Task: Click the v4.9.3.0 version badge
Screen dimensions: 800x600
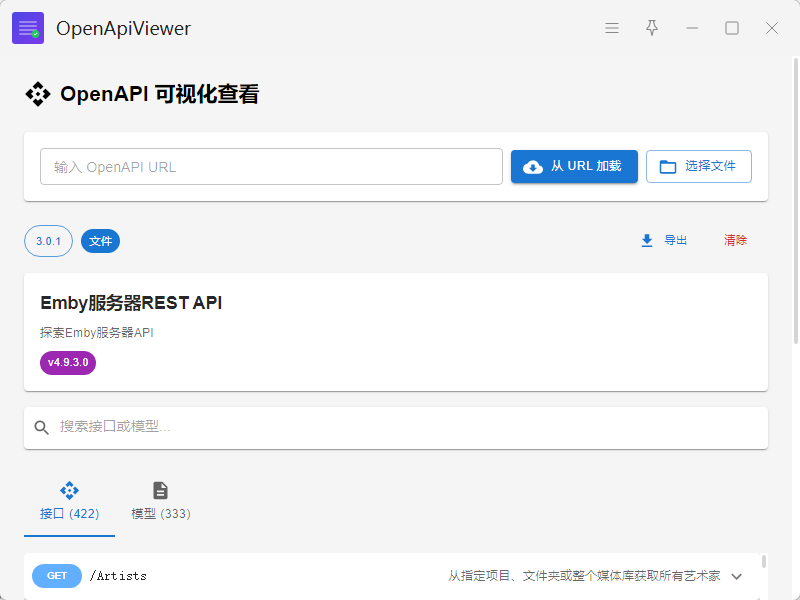Action: click(x=68, y=361)
